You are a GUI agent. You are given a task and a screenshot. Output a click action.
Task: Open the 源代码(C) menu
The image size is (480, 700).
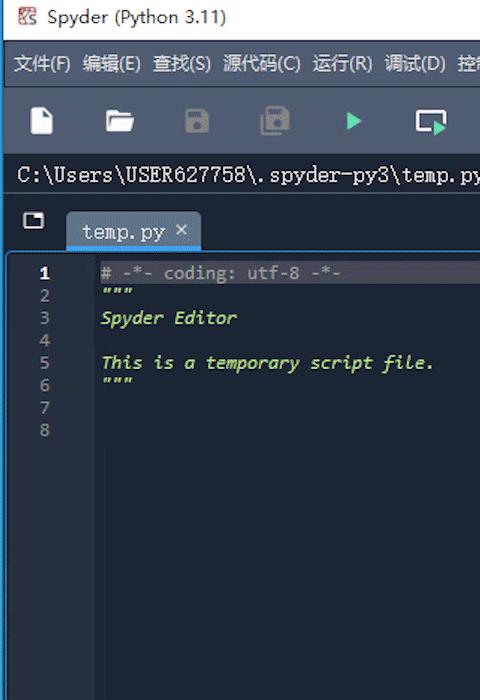tap(262, 63)
